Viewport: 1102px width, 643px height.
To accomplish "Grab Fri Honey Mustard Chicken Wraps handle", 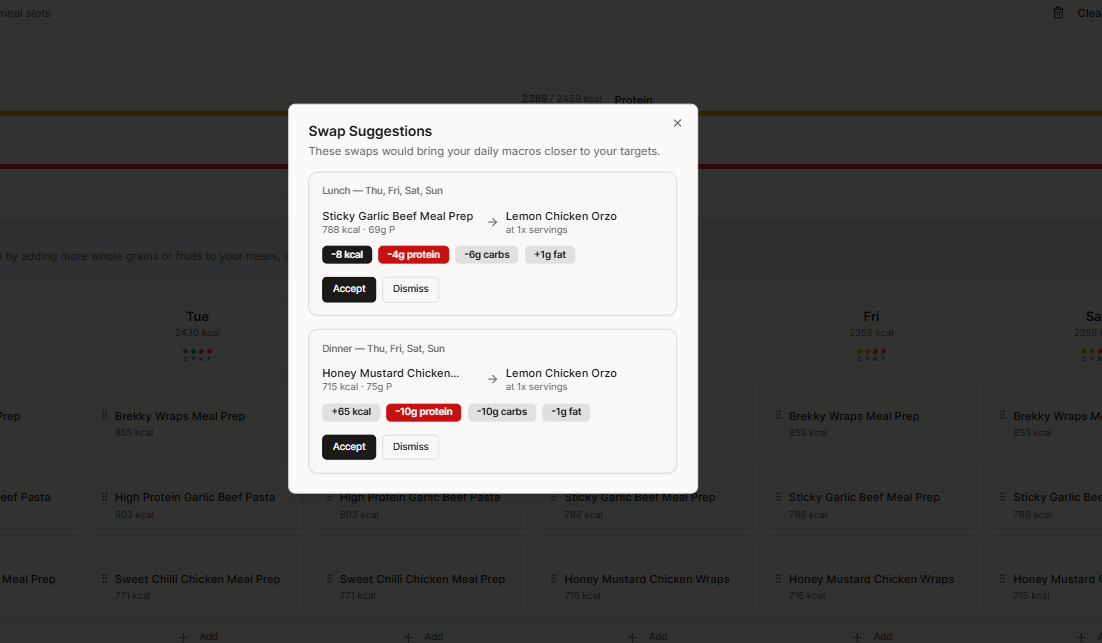I will [778, 578].
